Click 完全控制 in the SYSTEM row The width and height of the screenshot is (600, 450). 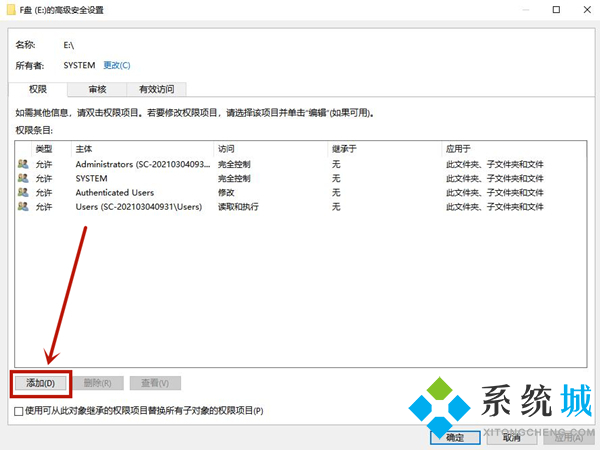click(x=234, y=178)
